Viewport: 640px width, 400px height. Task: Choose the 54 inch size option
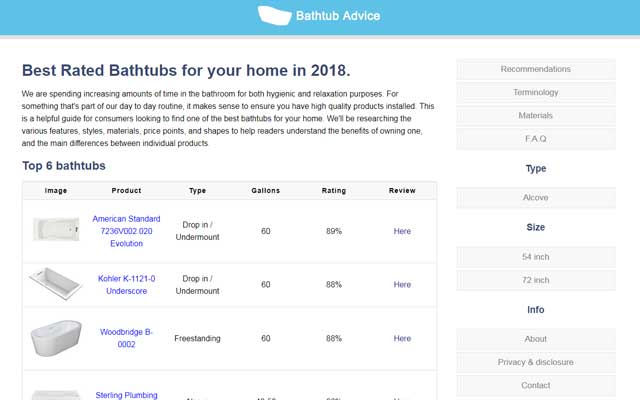pos(535,257)
